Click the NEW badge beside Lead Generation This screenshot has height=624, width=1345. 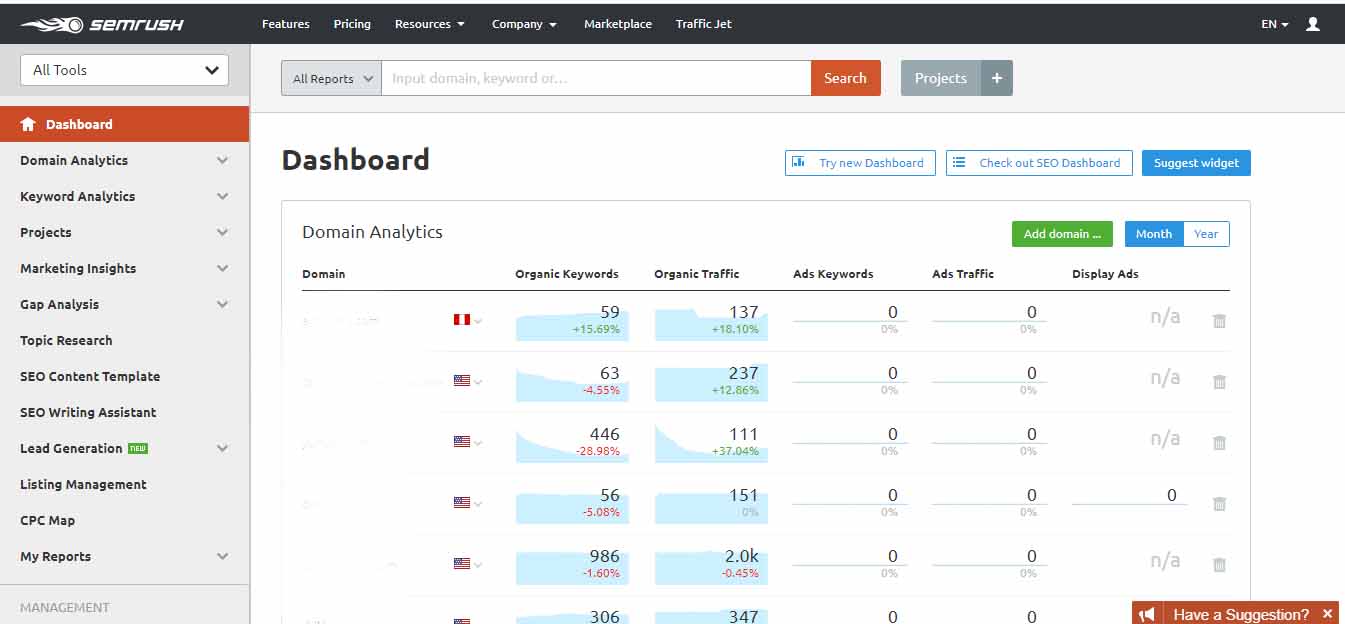coord(138,448)
